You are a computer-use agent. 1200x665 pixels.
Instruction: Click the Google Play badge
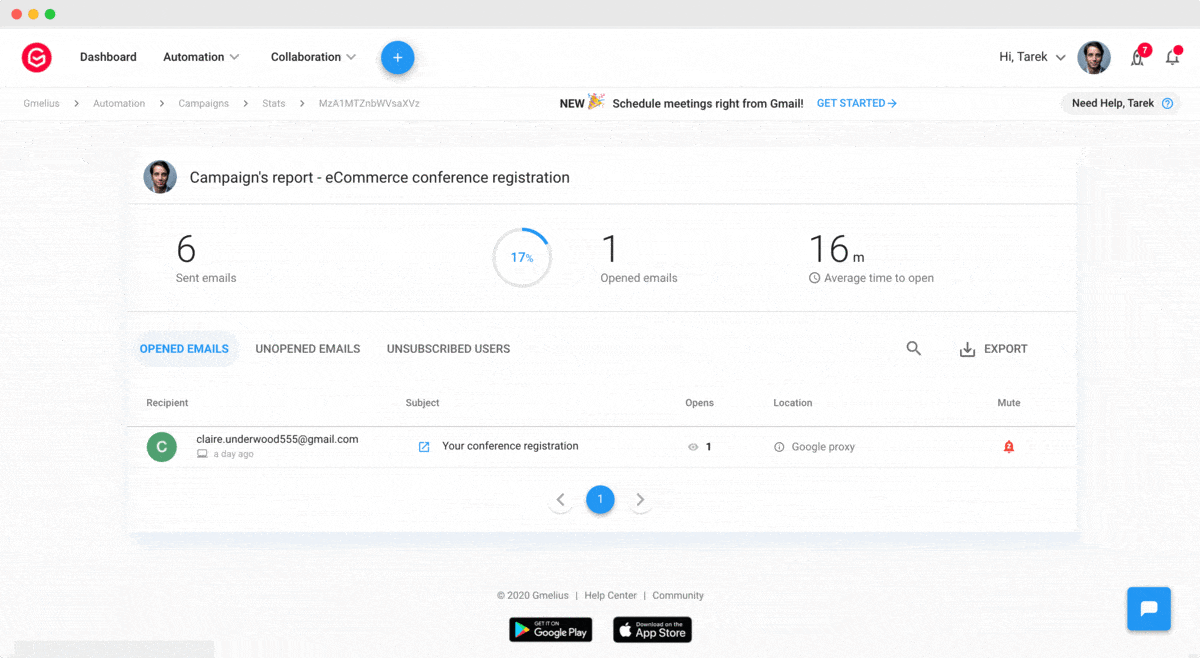pos(551,629)
